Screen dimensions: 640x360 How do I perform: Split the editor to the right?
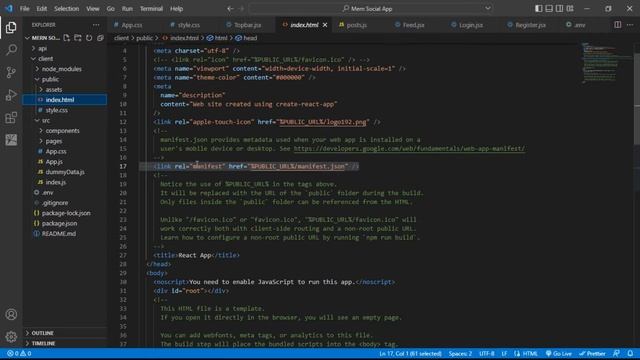618,25
